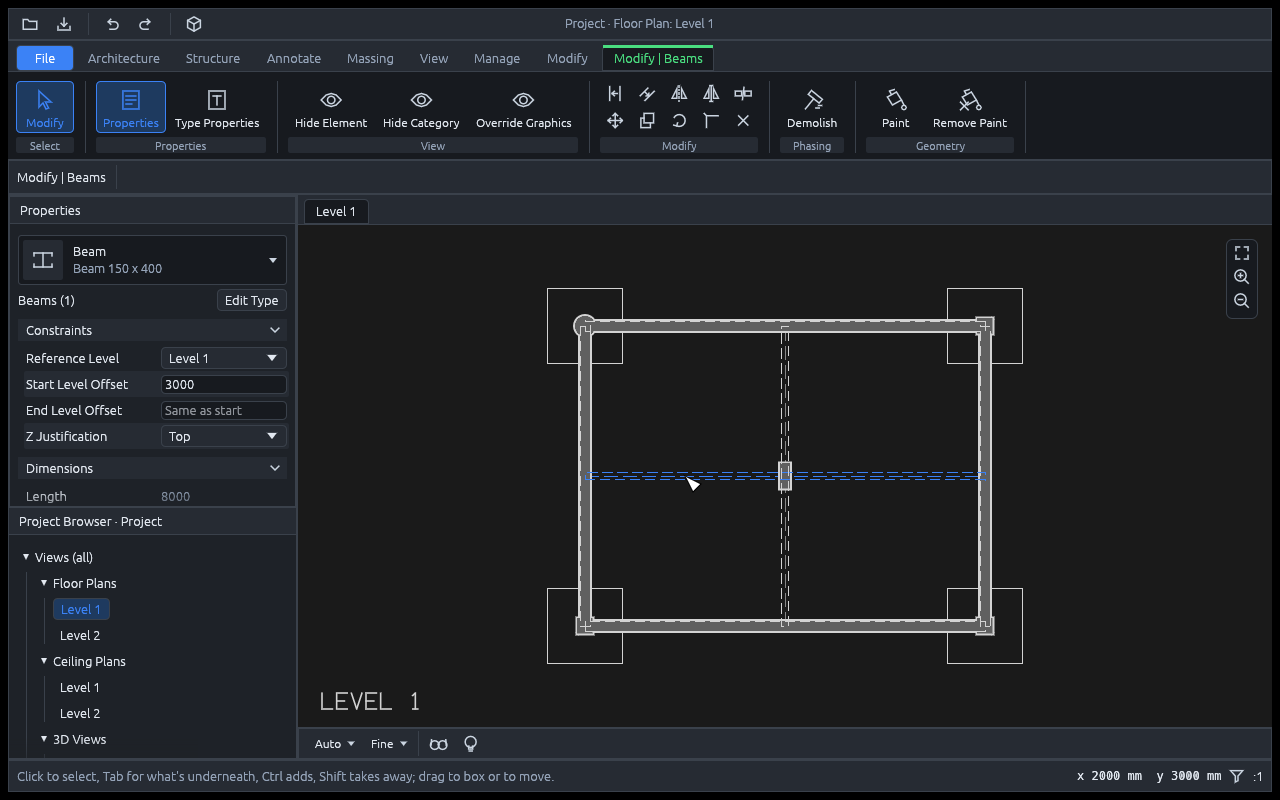Select the Mirror - Pick Axis tool
The image size is (1280, 800).
tap(679, 94)
